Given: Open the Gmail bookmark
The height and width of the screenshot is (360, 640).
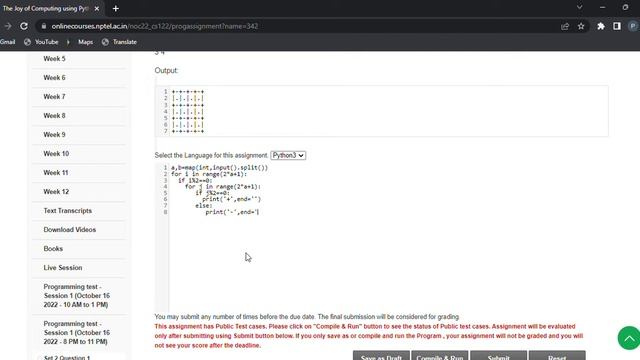Looking at the screenshot, I should click(7, 42).
